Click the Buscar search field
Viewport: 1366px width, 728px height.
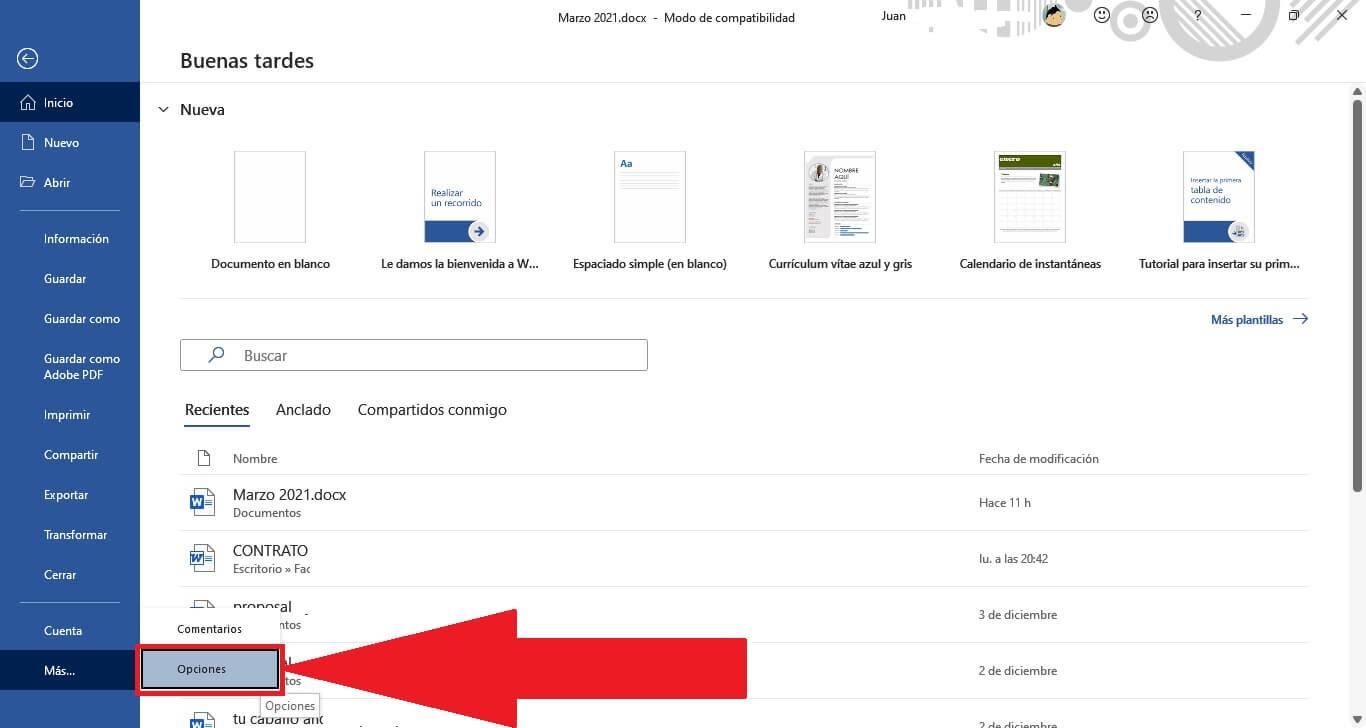click(414, 355)
